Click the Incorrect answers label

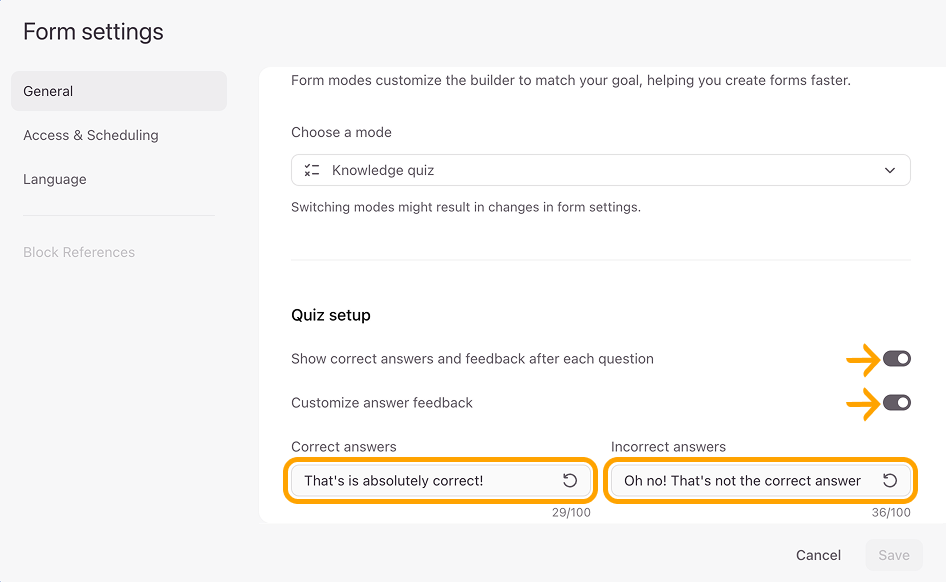(668, 447)
